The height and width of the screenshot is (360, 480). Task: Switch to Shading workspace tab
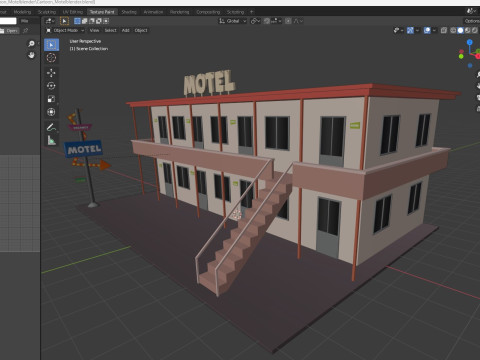pos(129,12)
